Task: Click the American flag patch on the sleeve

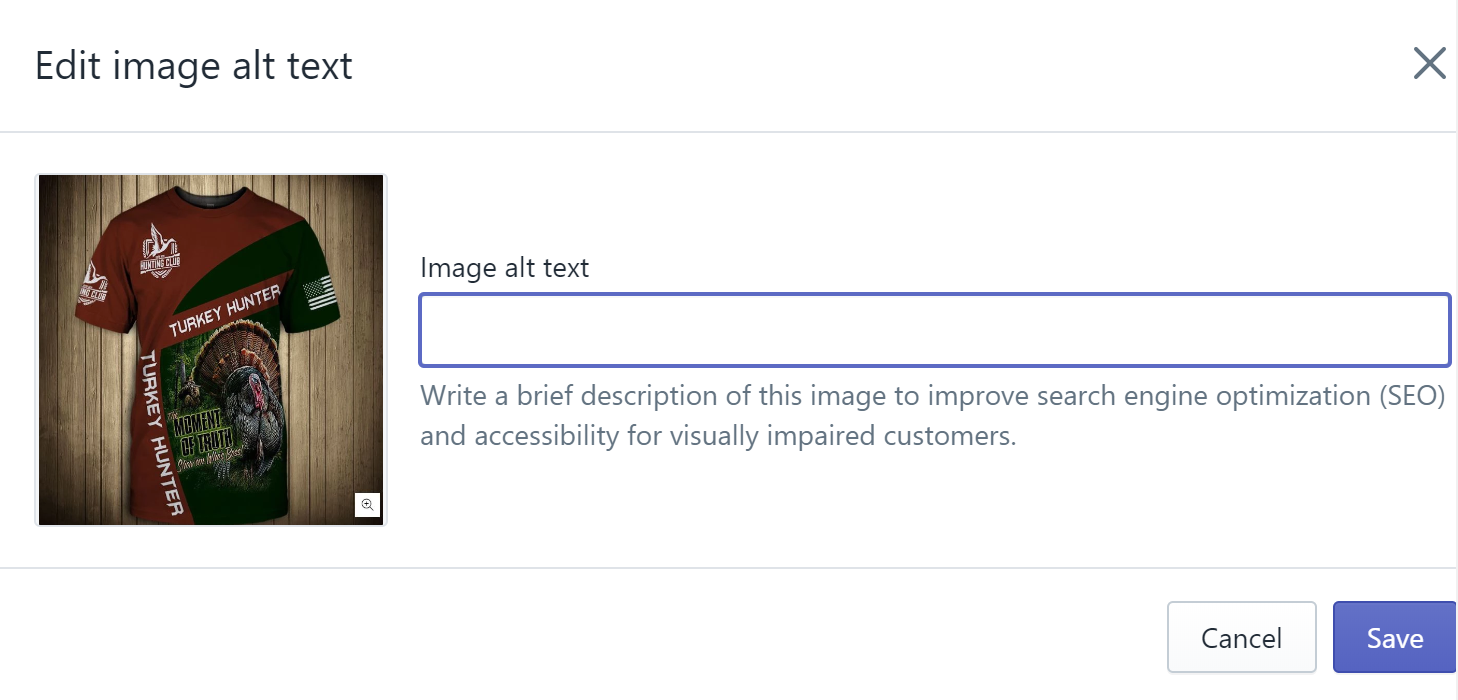Action: pos(317,294)
